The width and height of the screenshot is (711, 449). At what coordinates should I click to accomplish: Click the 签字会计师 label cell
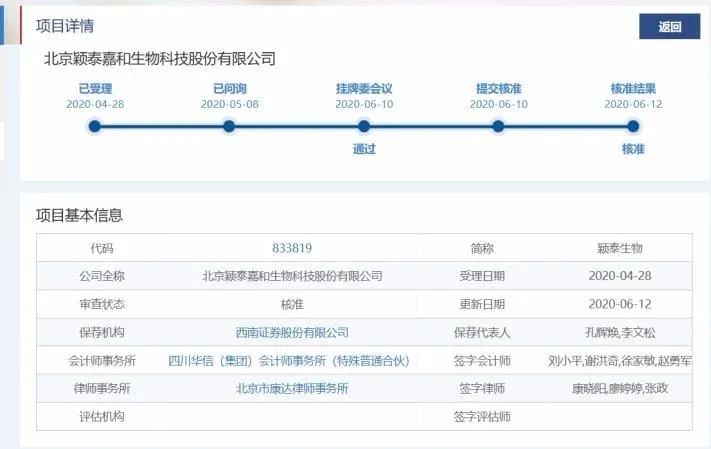point(482,361)
